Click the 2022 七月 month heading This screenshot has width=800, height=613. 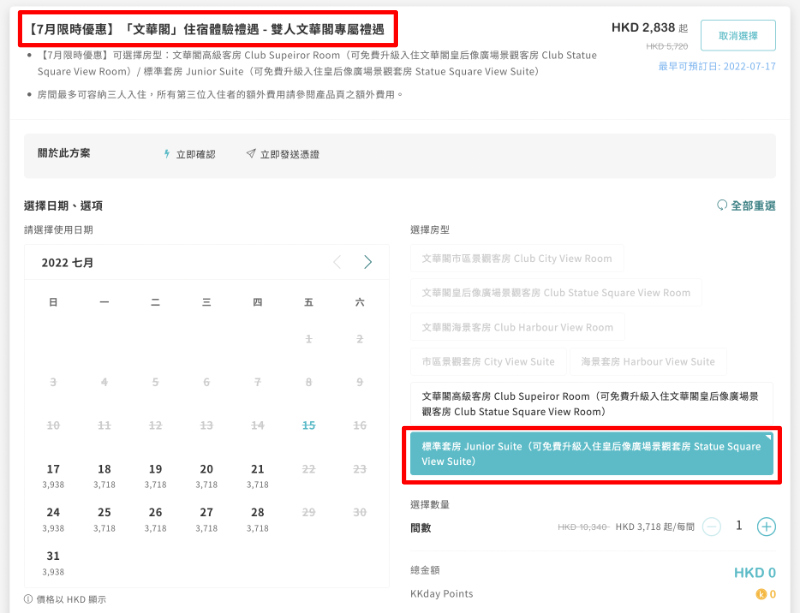pyautogui.click(x=67, y=262)
